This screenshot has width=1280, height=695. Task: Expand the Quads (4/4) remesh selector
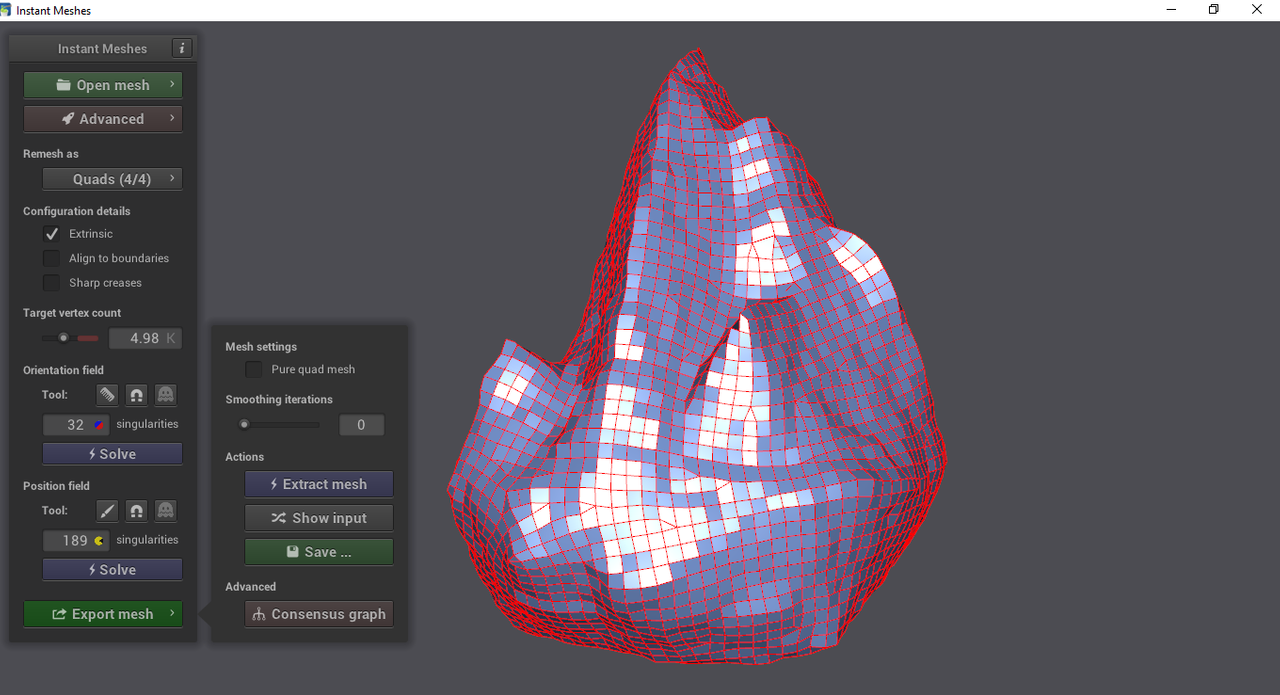click(112, 178)
